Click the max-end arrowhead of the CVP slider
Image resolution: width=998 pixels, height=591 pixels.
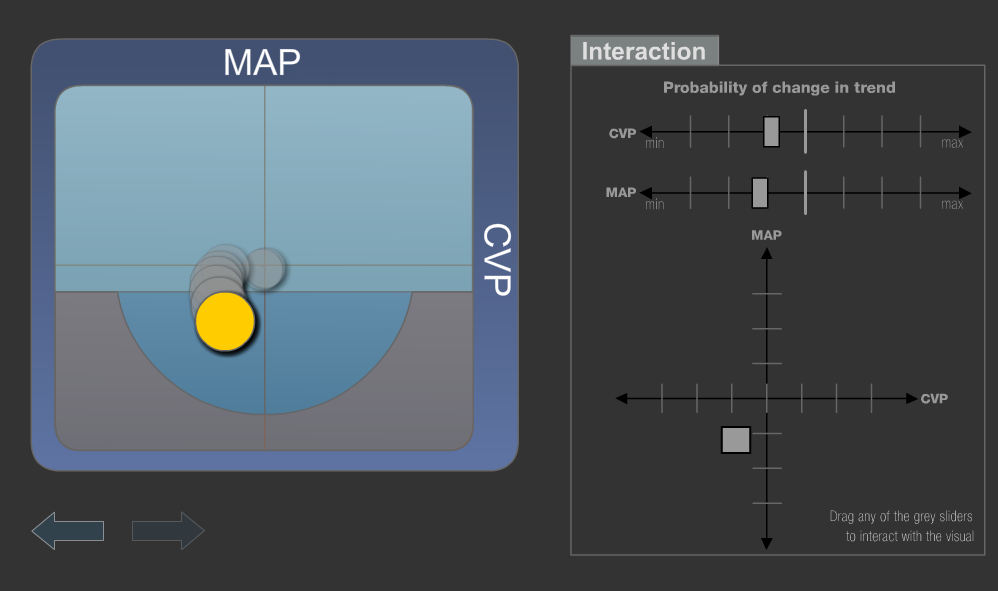(964, 132)
